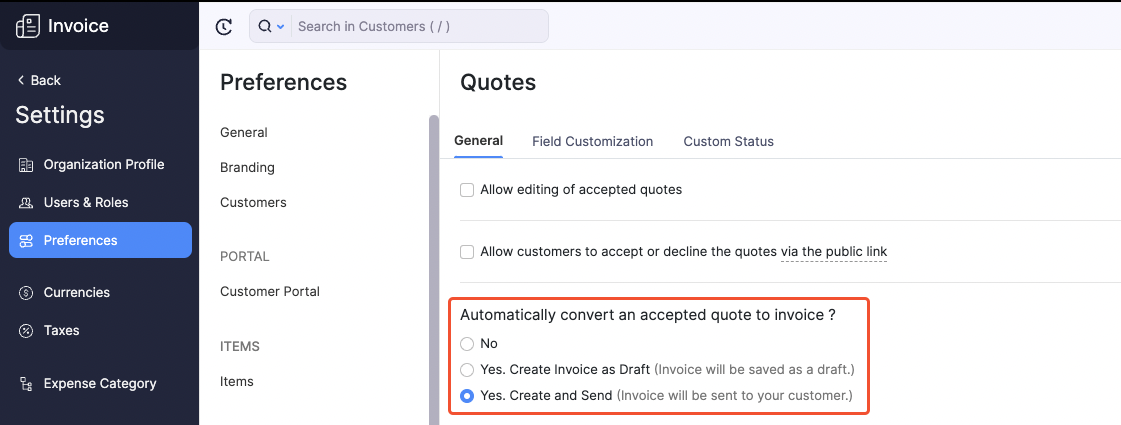Select Yes, Create and Send option

(x=467, y=396)
